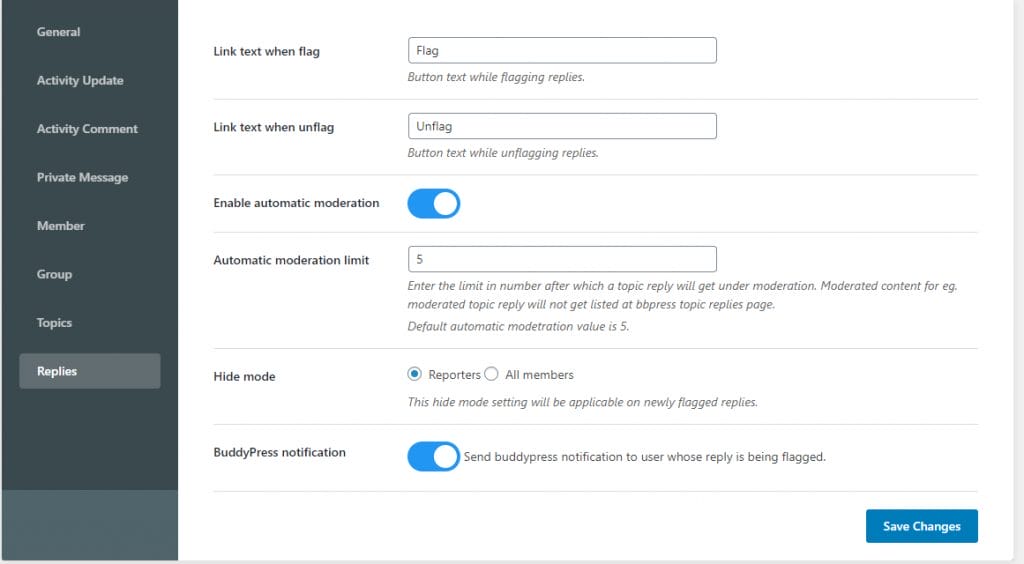Click the Hide mode label

[244, 377]
